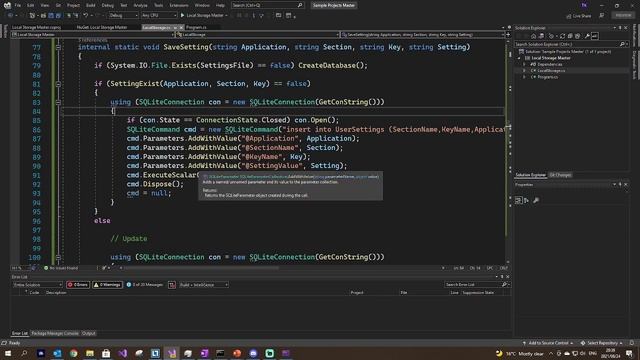Click the Undo toolbar icon
This screenshot has height=360, width=640.
tap(86, 15)
